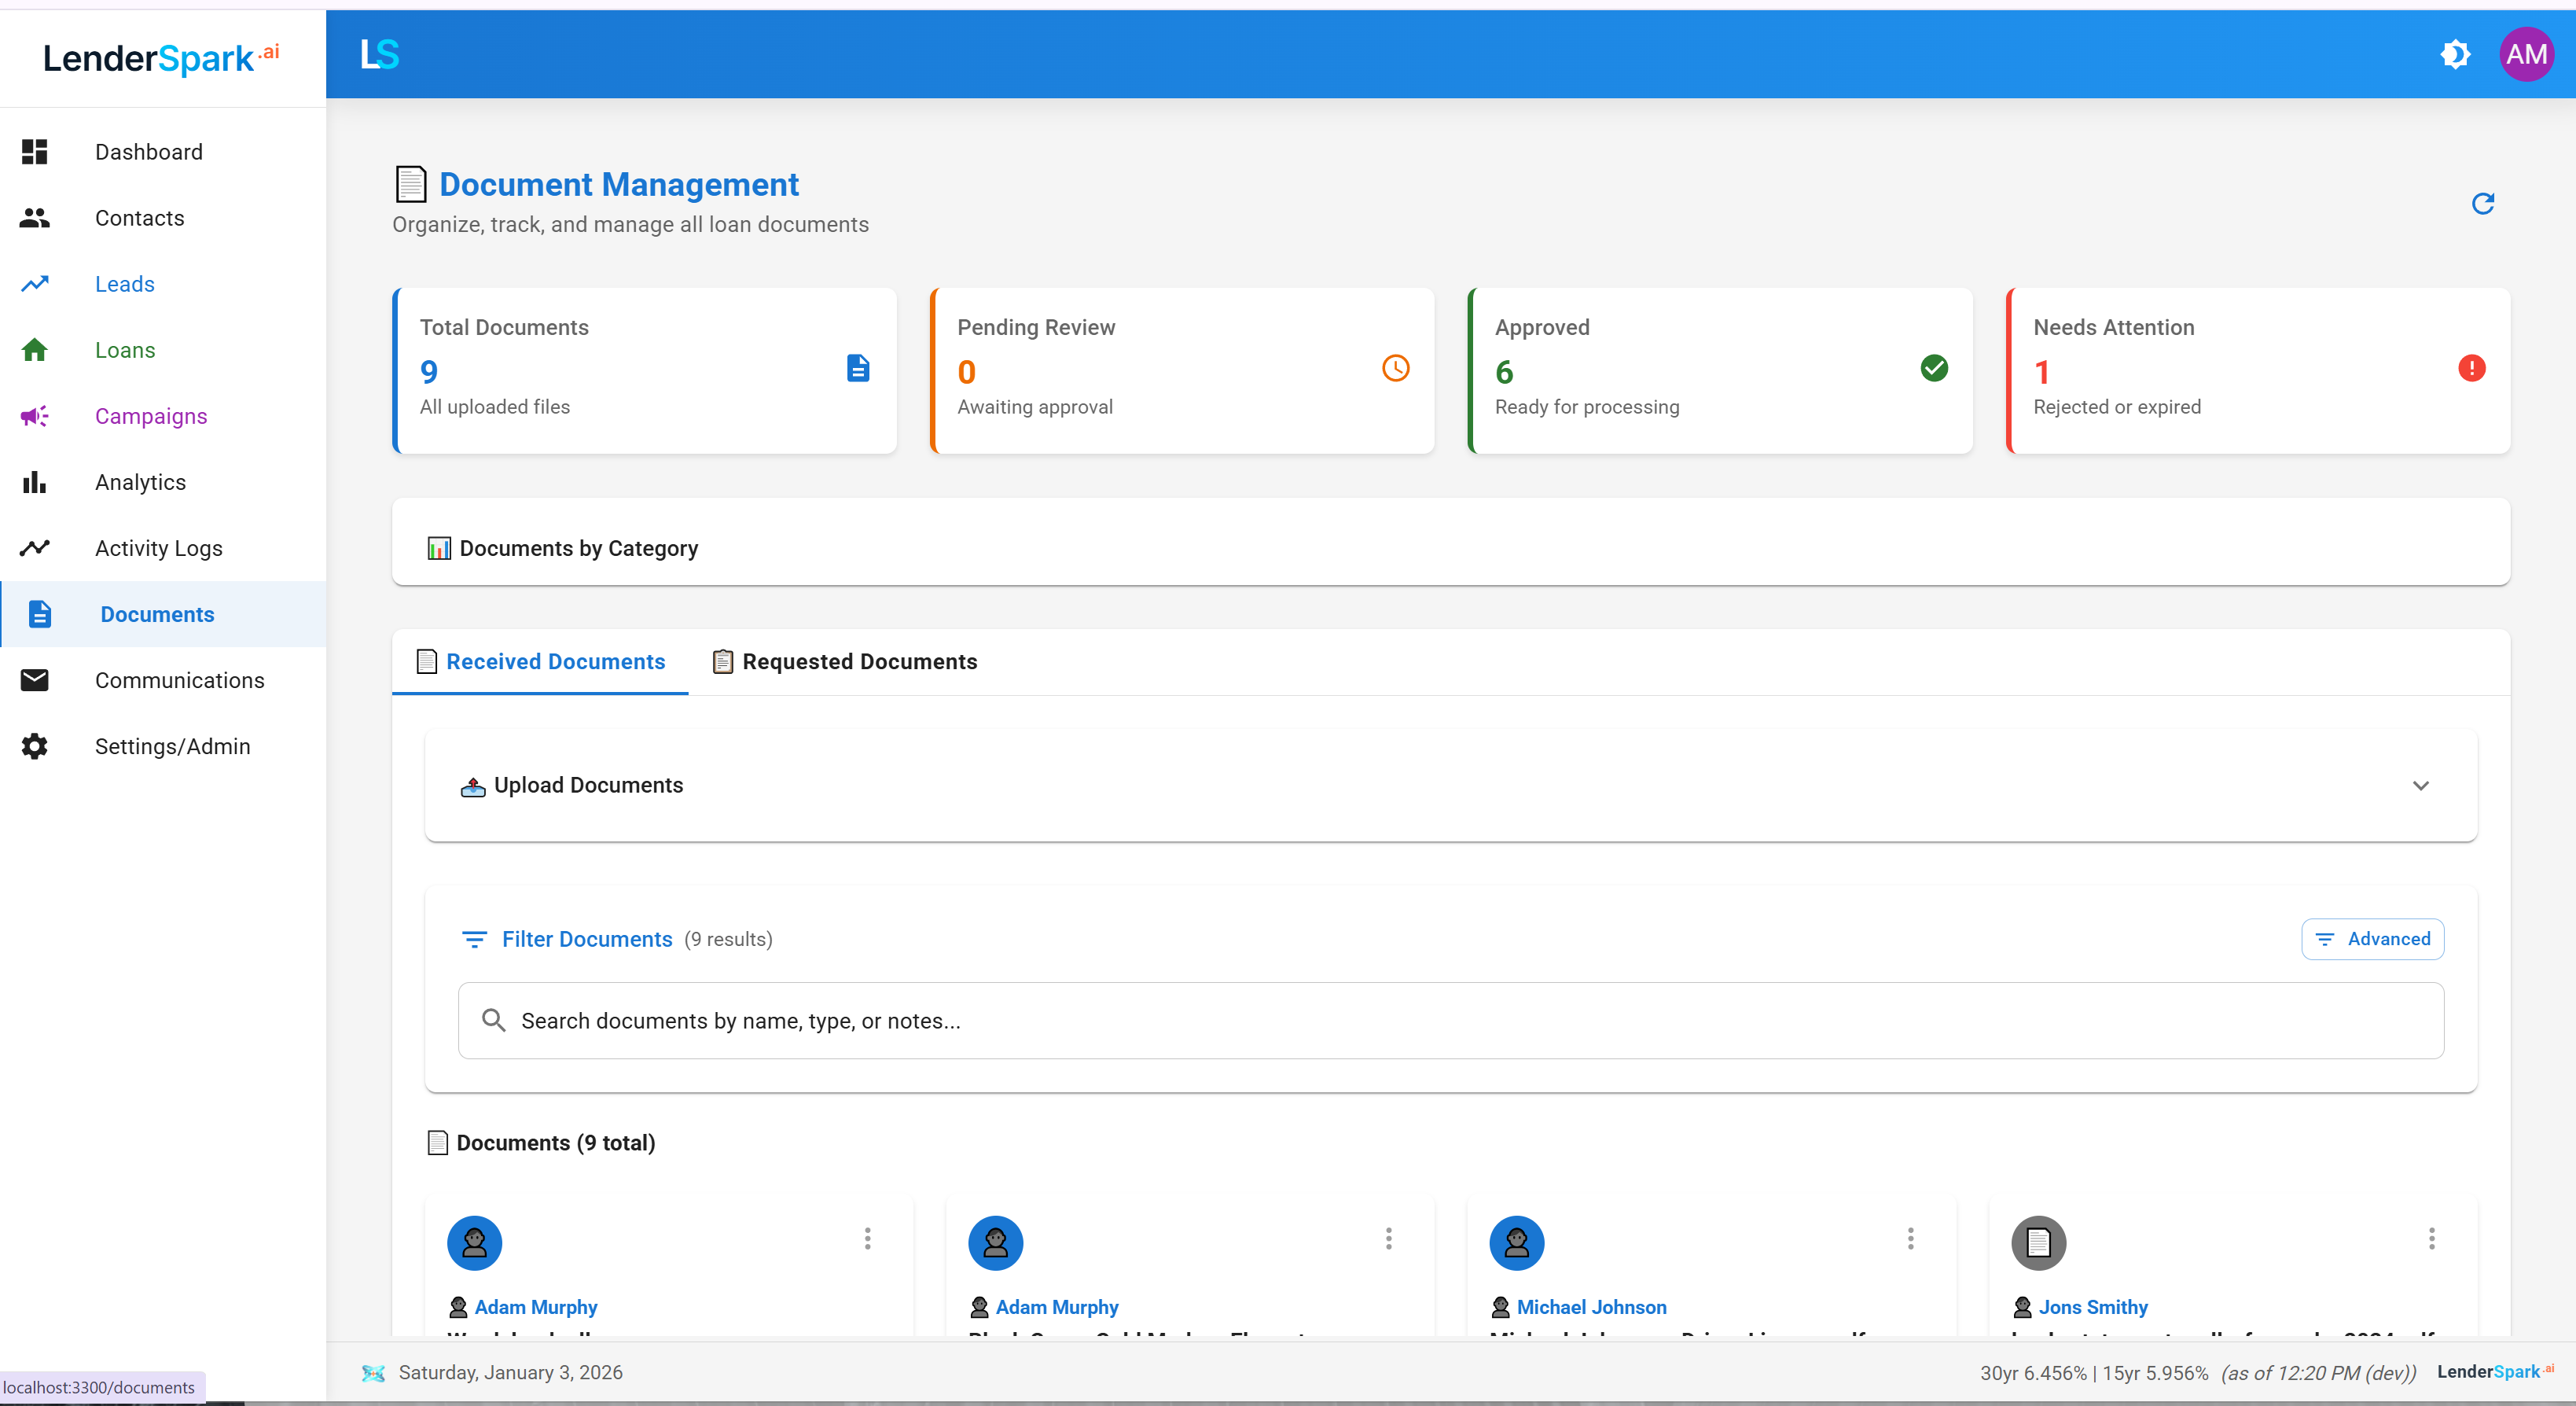2576x1406 pixels.
Task: Click the Communications mail icon
Action: pos(35,680)
